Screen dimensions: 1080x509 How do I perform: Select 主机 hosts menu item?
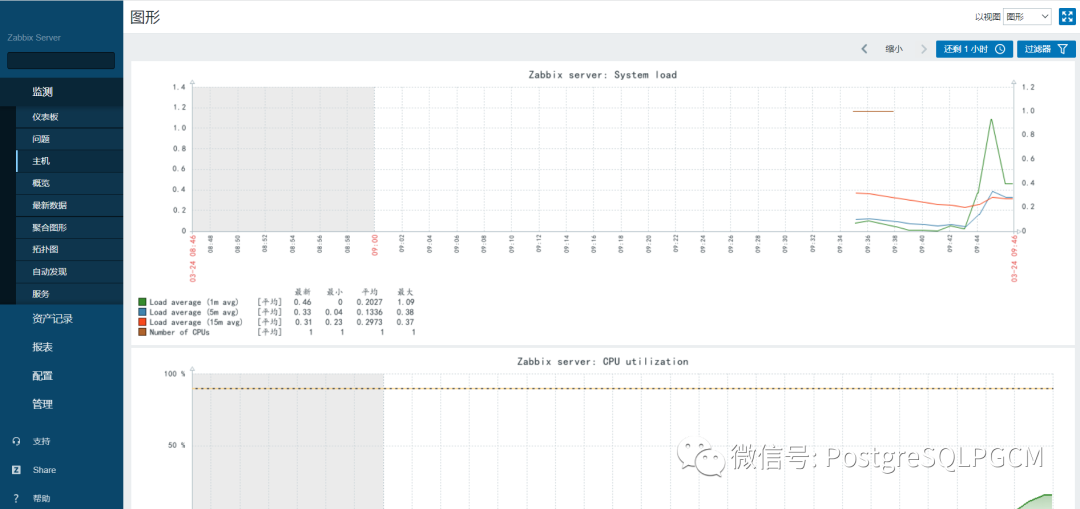(x=69, y=160)
